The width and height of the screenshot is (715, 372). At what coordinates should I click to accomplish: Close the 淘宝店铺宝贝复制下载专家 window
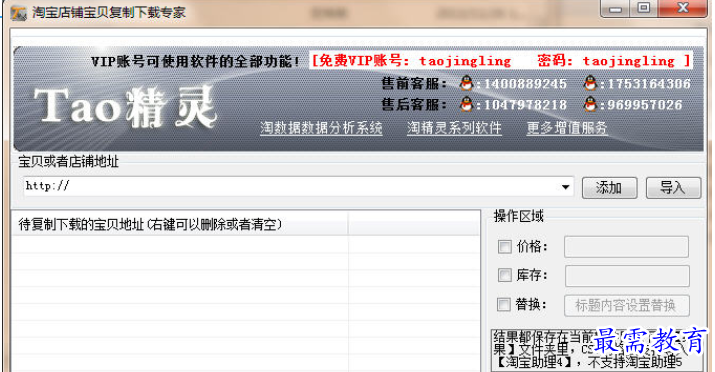[683, 8]
